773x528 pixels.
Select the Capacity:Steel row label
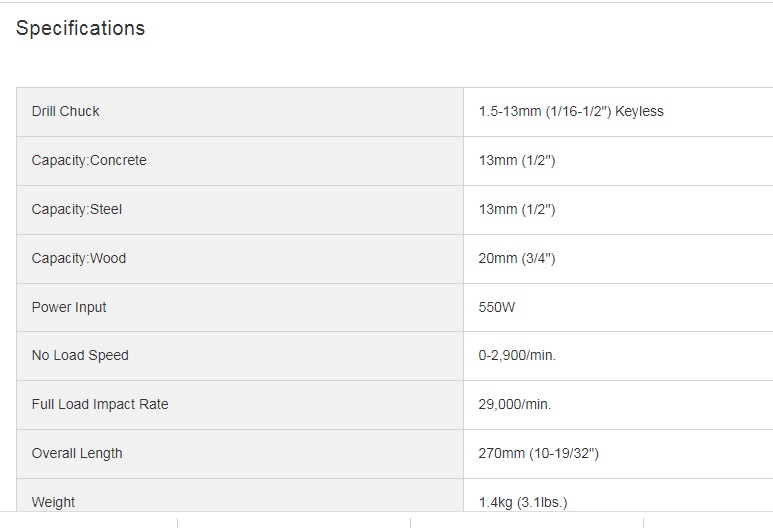pyautogui.click(x=76, y=209)
